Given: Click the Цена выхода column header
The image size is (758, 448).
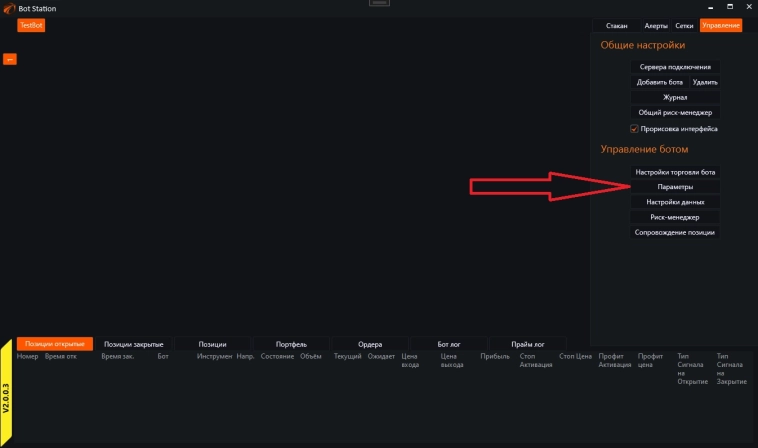Looking at the screenshot, I should point(452,361).
